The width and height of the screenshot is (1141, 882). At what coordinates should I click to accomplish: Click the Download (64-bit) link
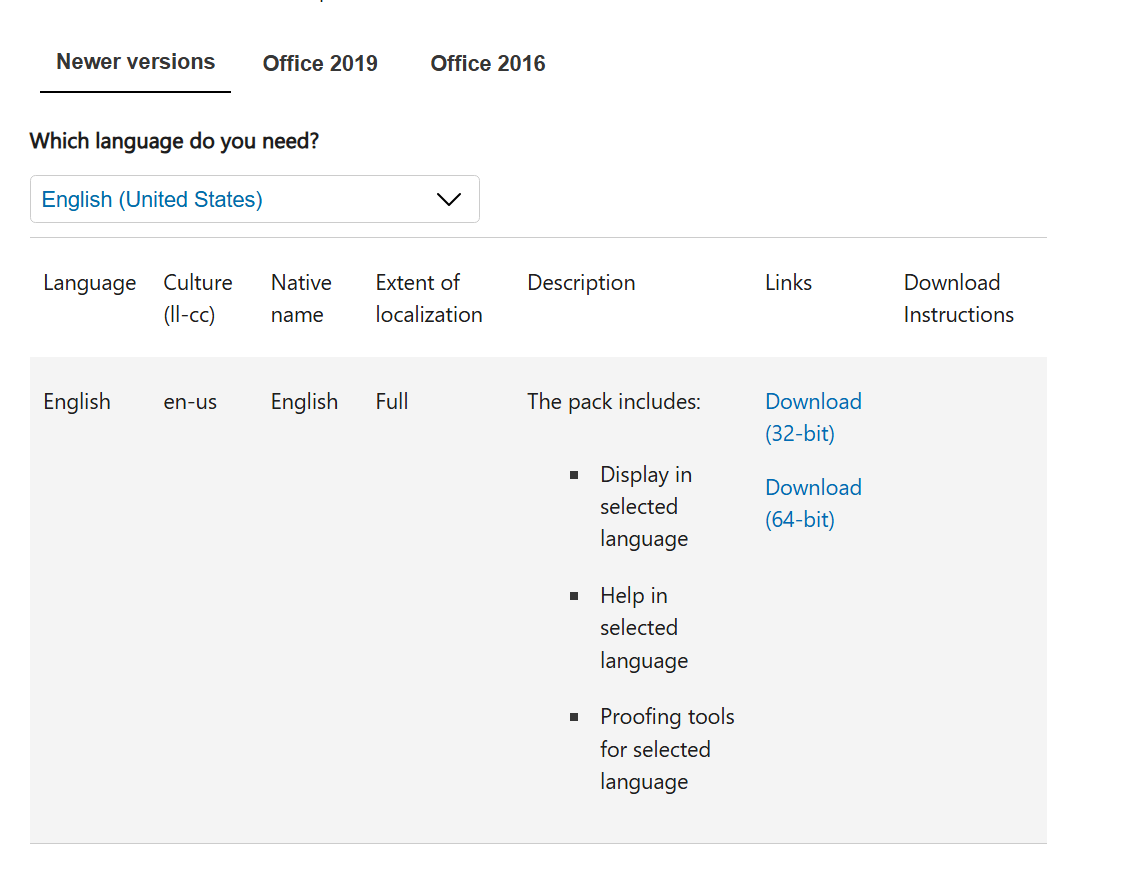[x=813, y=503]
